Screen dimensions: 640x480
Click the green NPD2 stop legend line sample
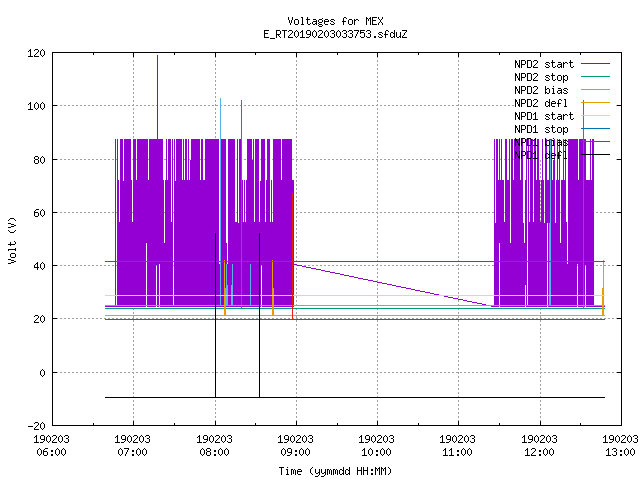(x=595, y=76)
